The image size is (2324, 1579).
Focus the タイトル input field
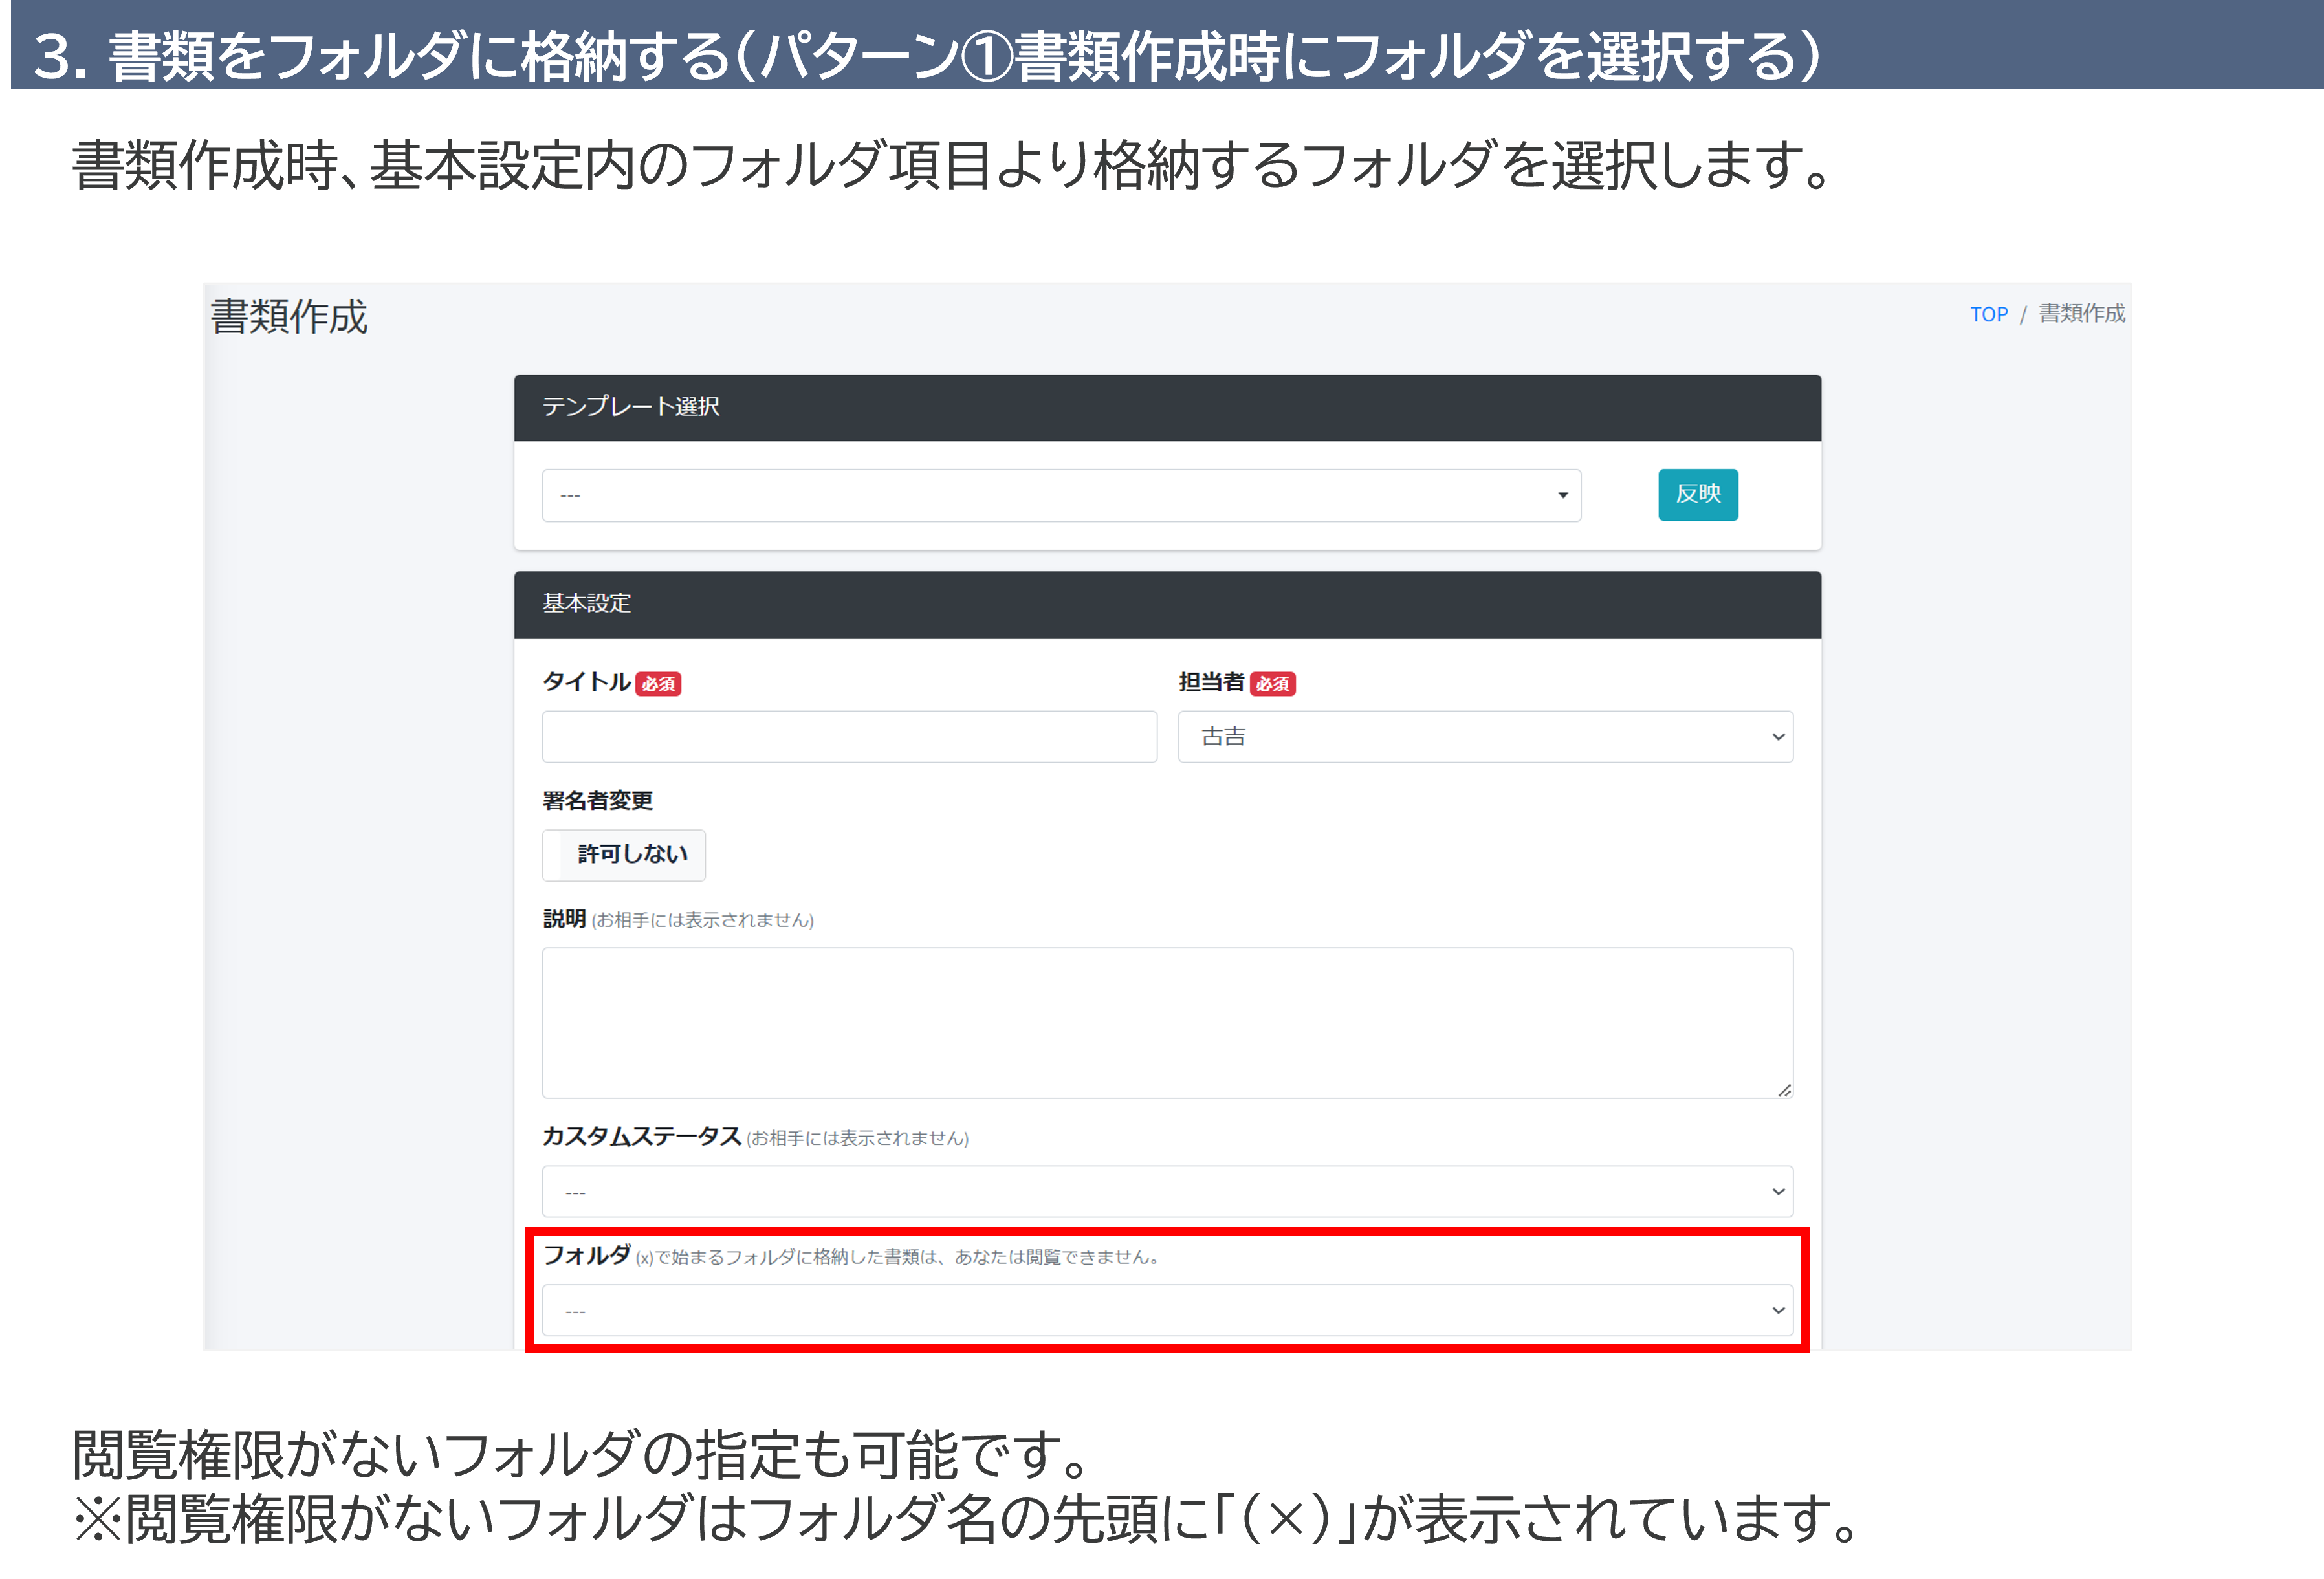(849, 737)
